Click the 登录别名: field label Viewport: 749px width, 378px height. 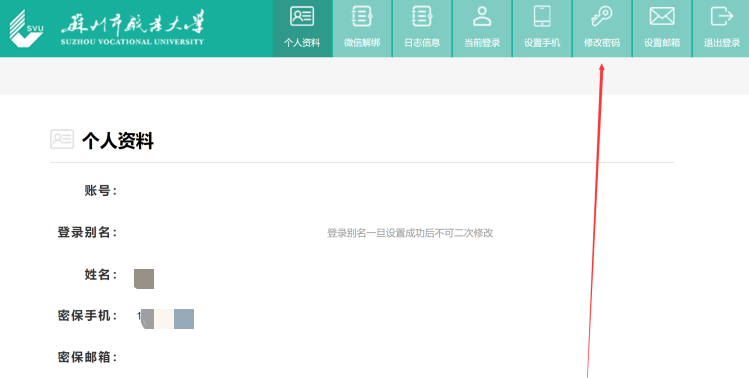click(x=87, y=232)
